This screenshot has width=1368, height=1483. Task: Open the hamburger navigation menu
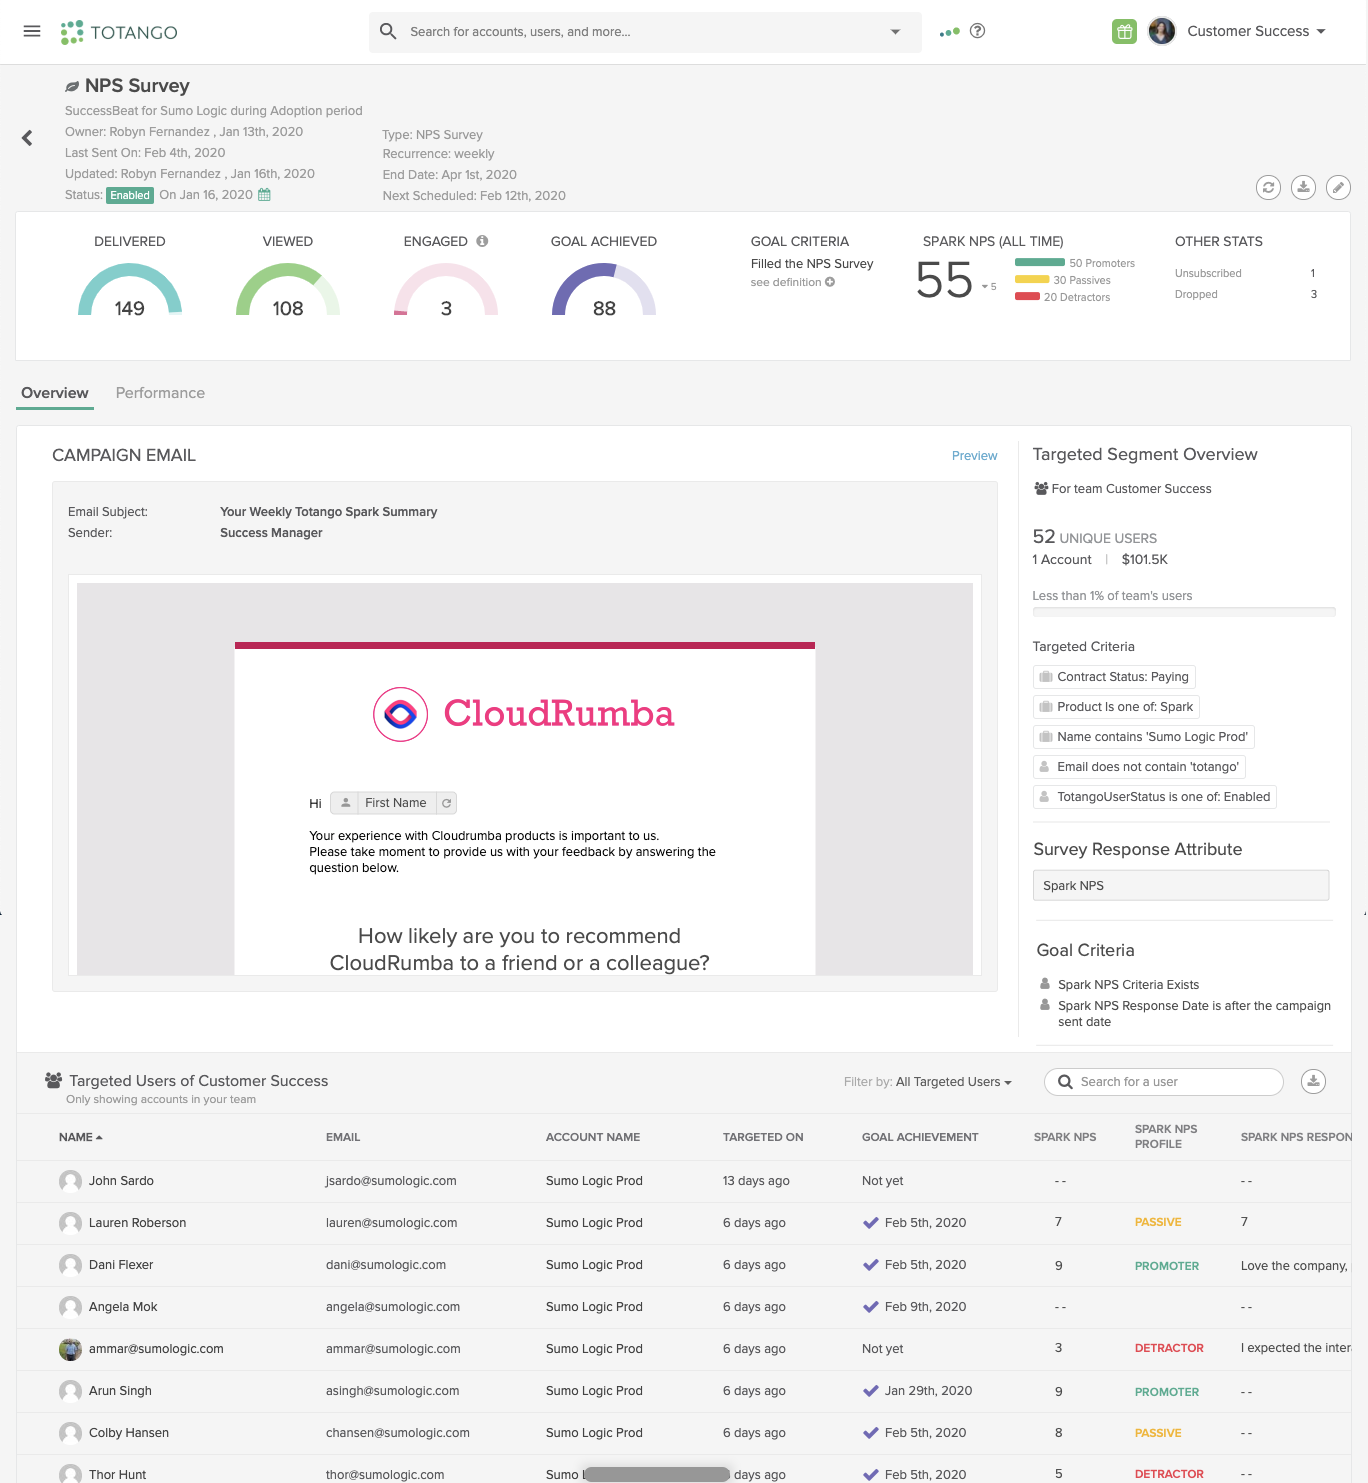[x=32, y=31]
